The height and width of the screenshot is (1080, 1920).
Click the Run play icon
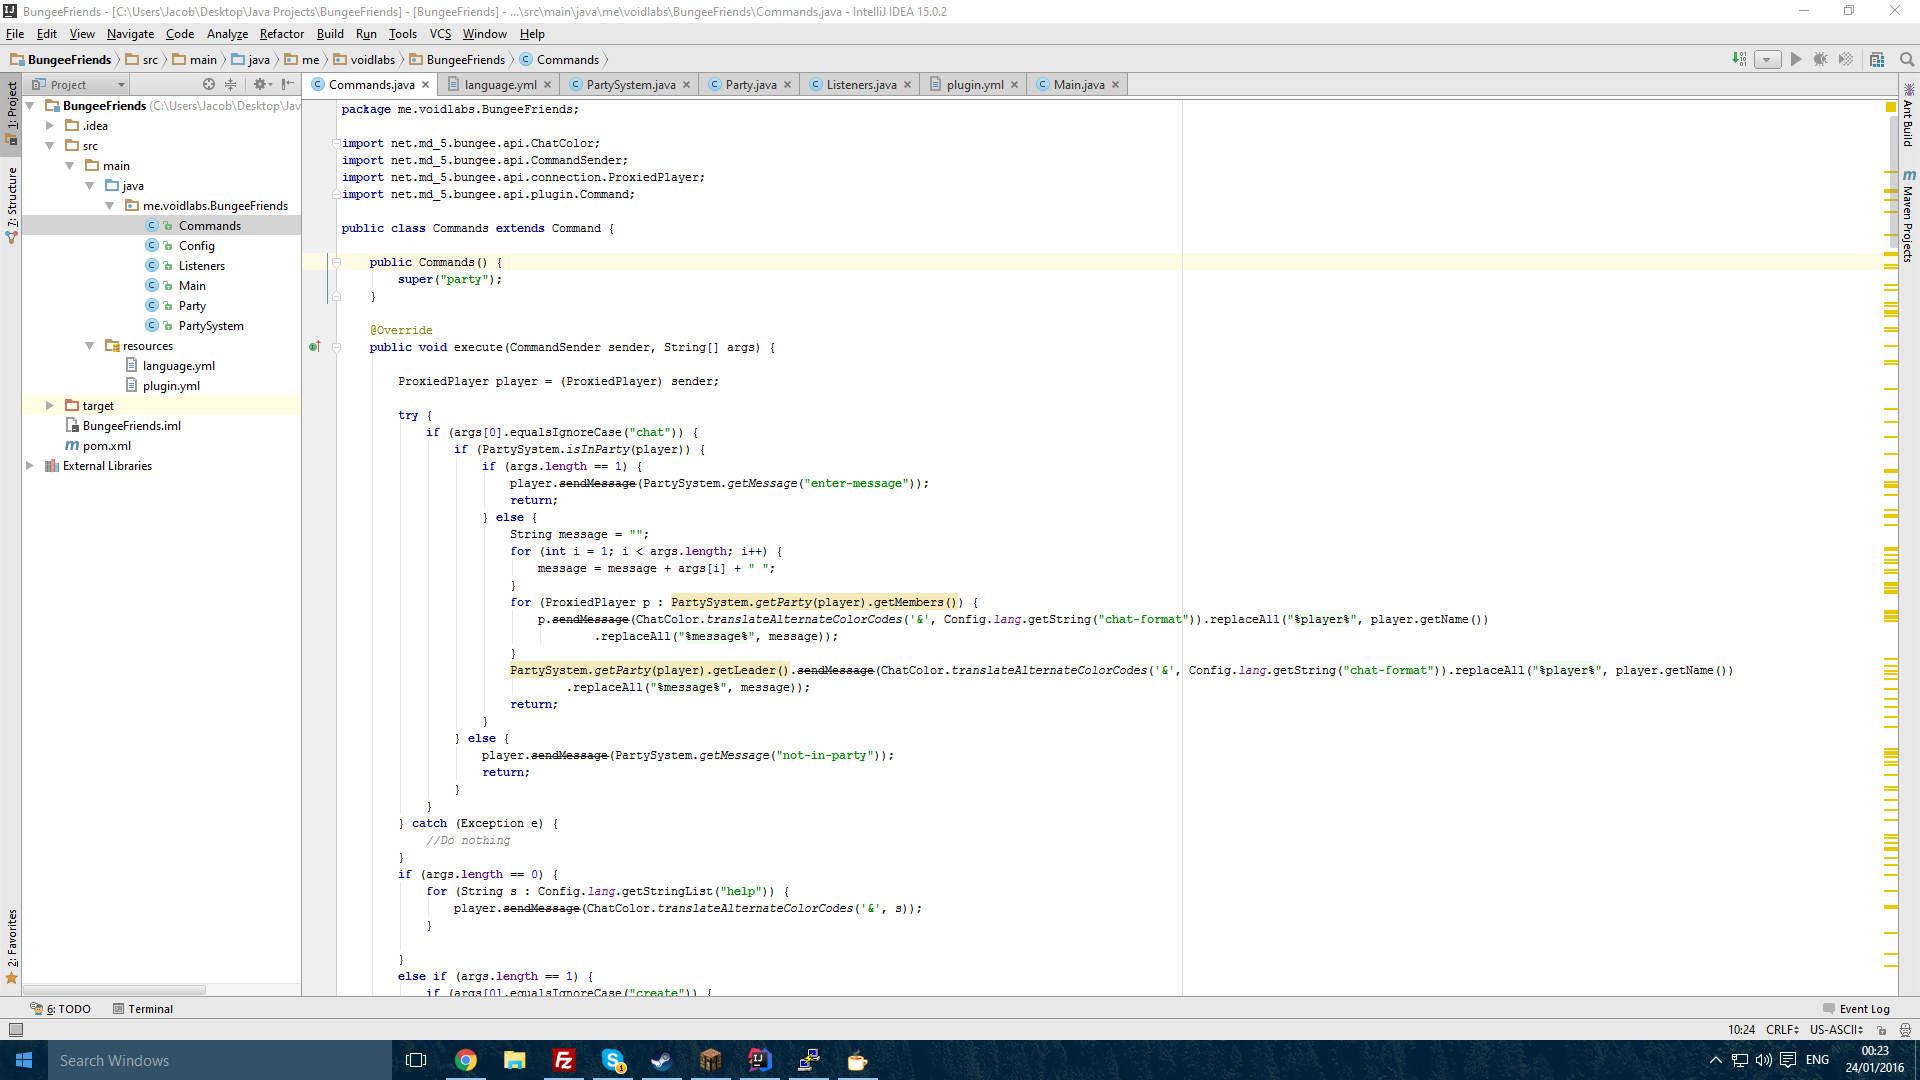point(1796,60)
